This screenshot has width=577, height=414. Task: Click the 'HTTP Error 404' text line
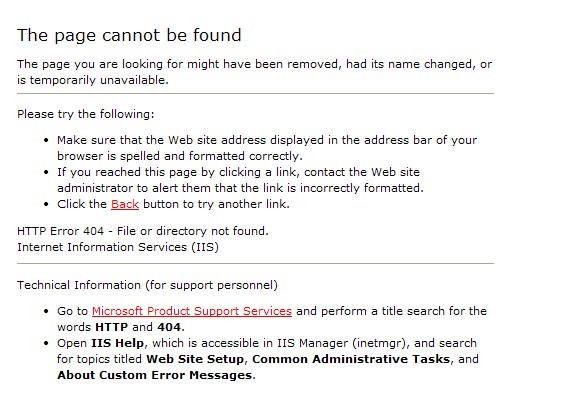point(143,231)
